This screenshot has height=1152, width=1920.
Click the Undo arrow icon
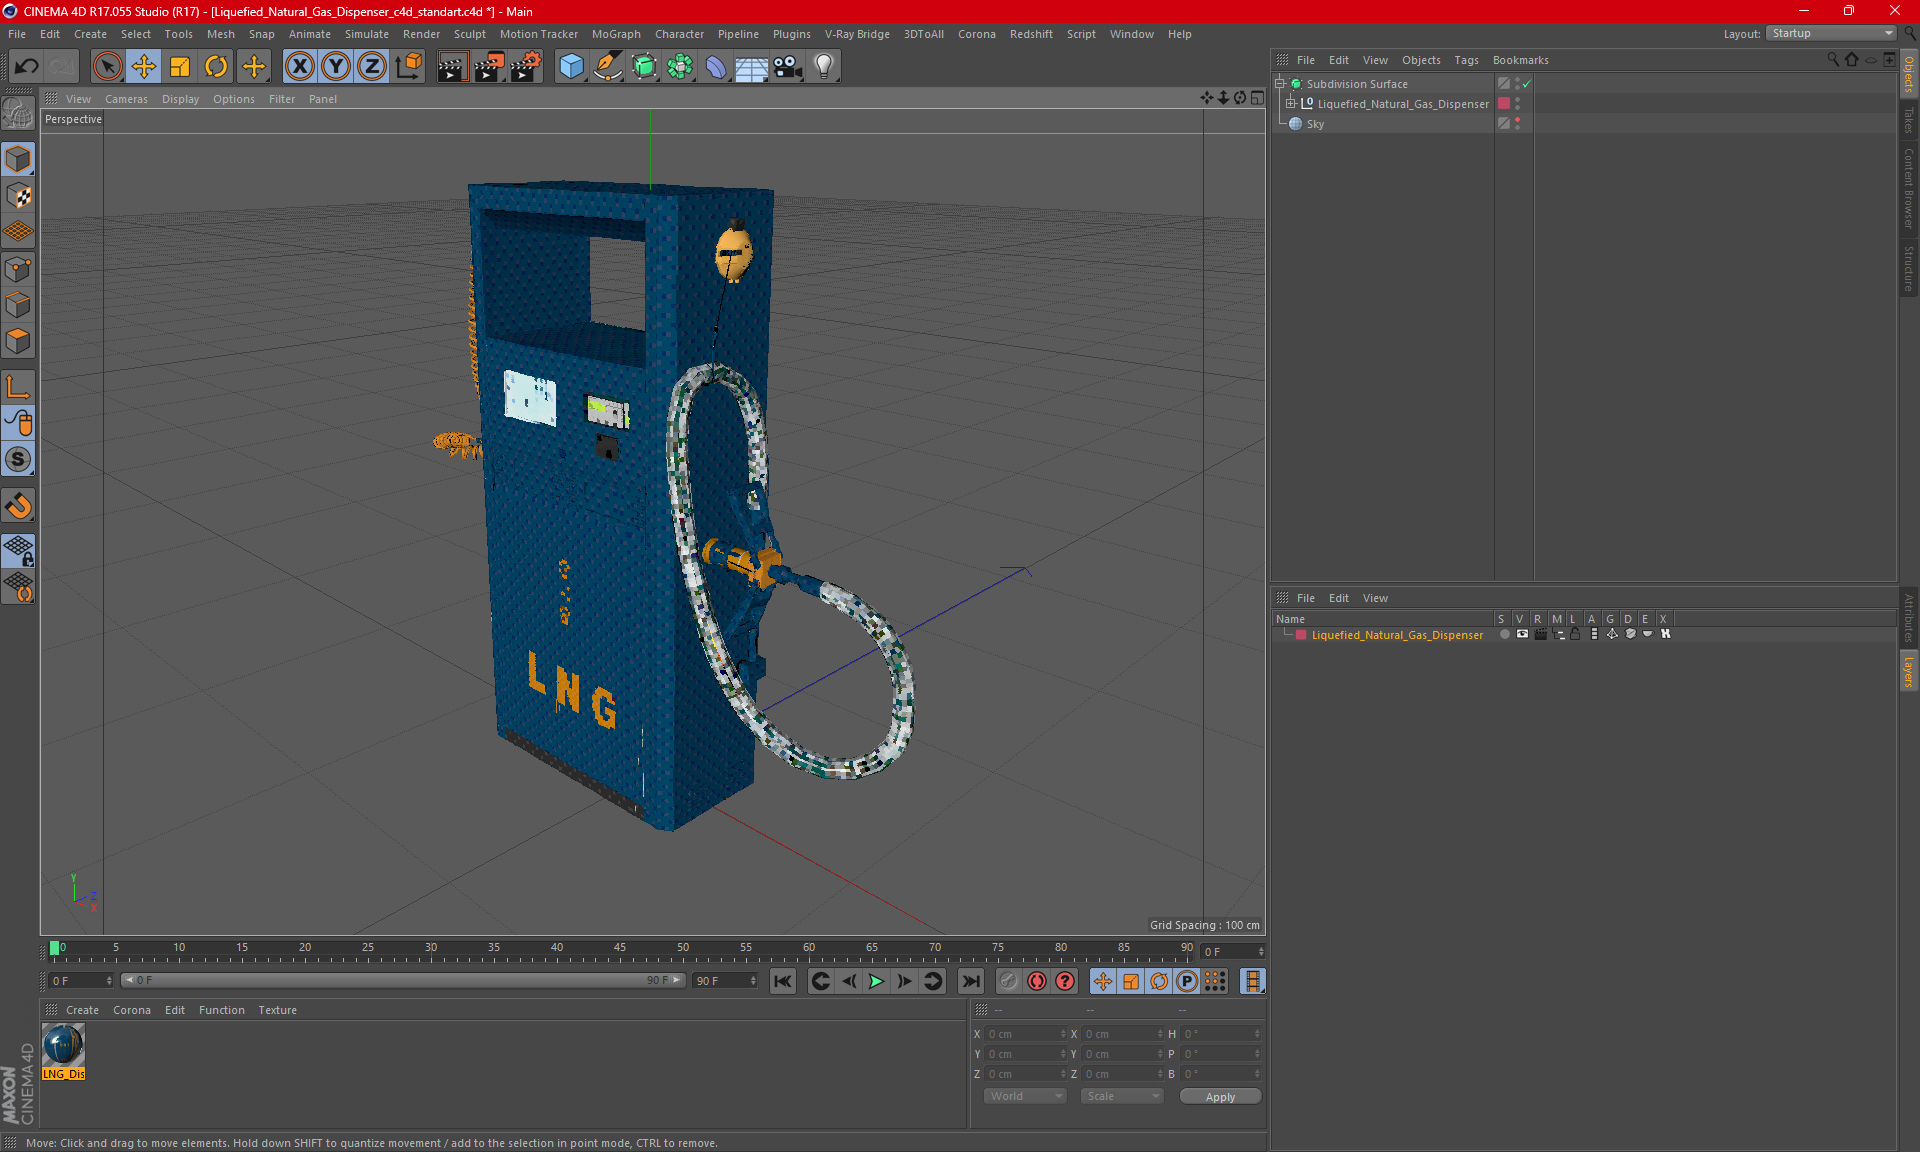(x=27, y=67)
